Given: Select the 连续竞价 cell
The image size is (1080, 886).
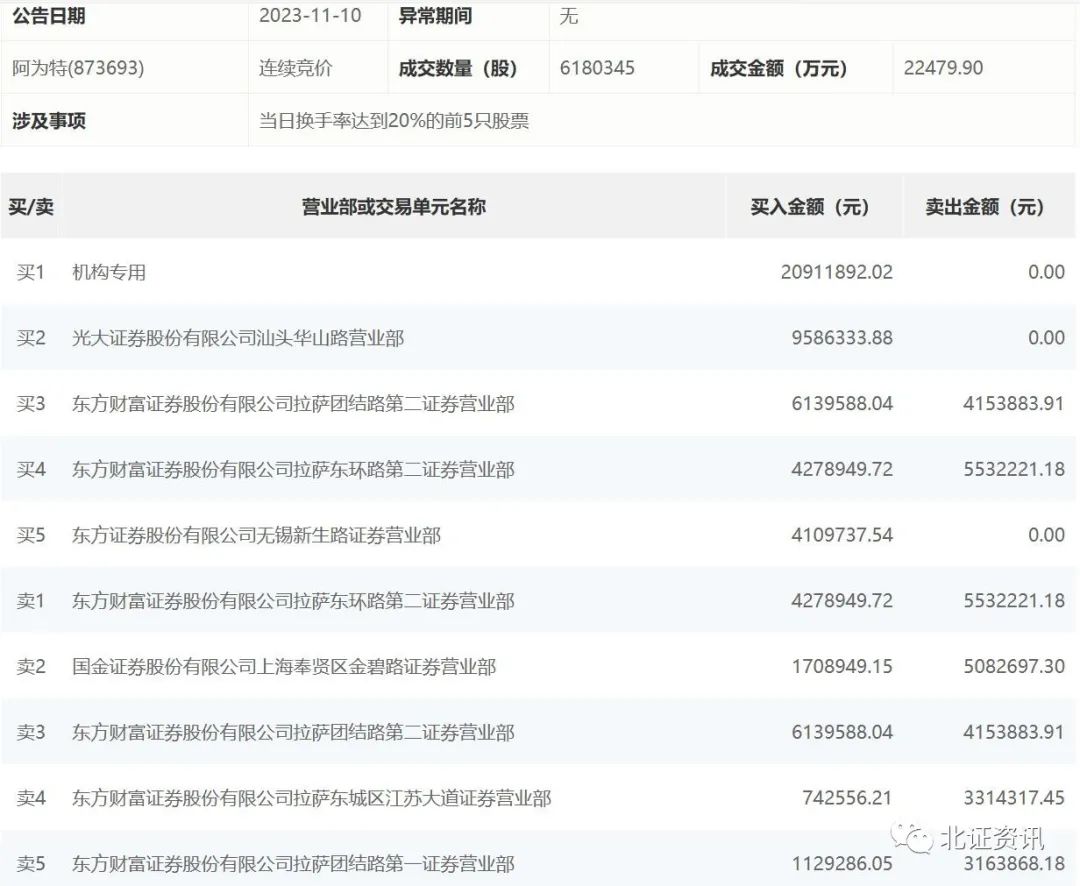Looking at the screenshot, I should (x=295, y=68).
